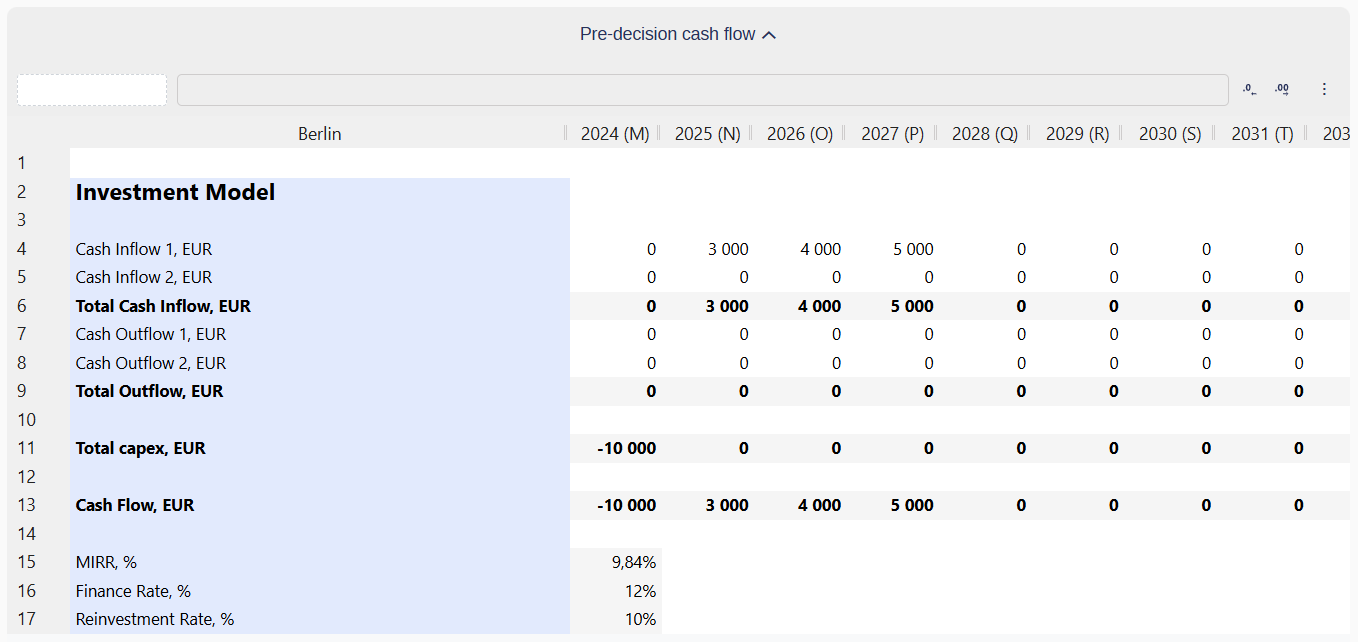Click the decrease decimal places icon
The width and height of the screenshot is (1358, 642).
(x=1249, y=89)
